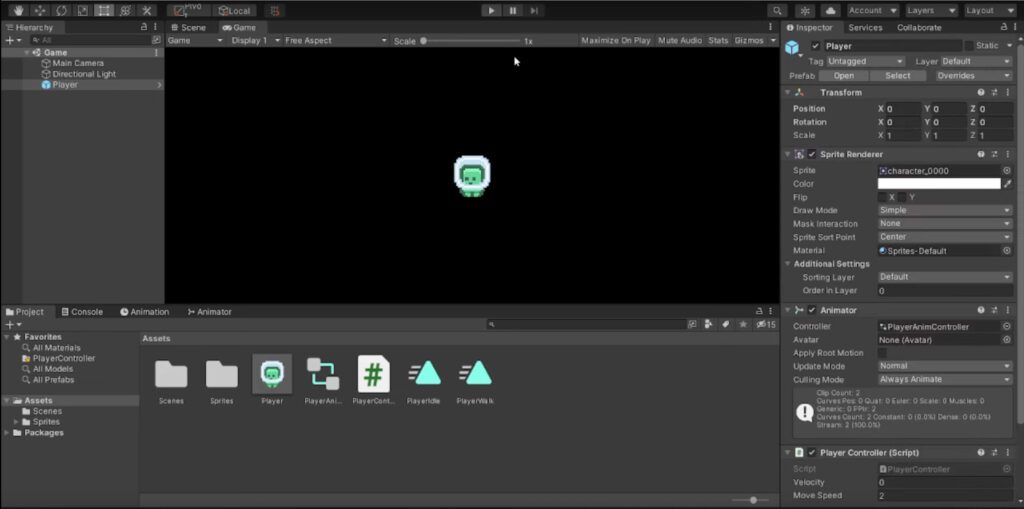Switch to the Game tab
This screenshot has height=509, width=1024.
tap(239, 27)
